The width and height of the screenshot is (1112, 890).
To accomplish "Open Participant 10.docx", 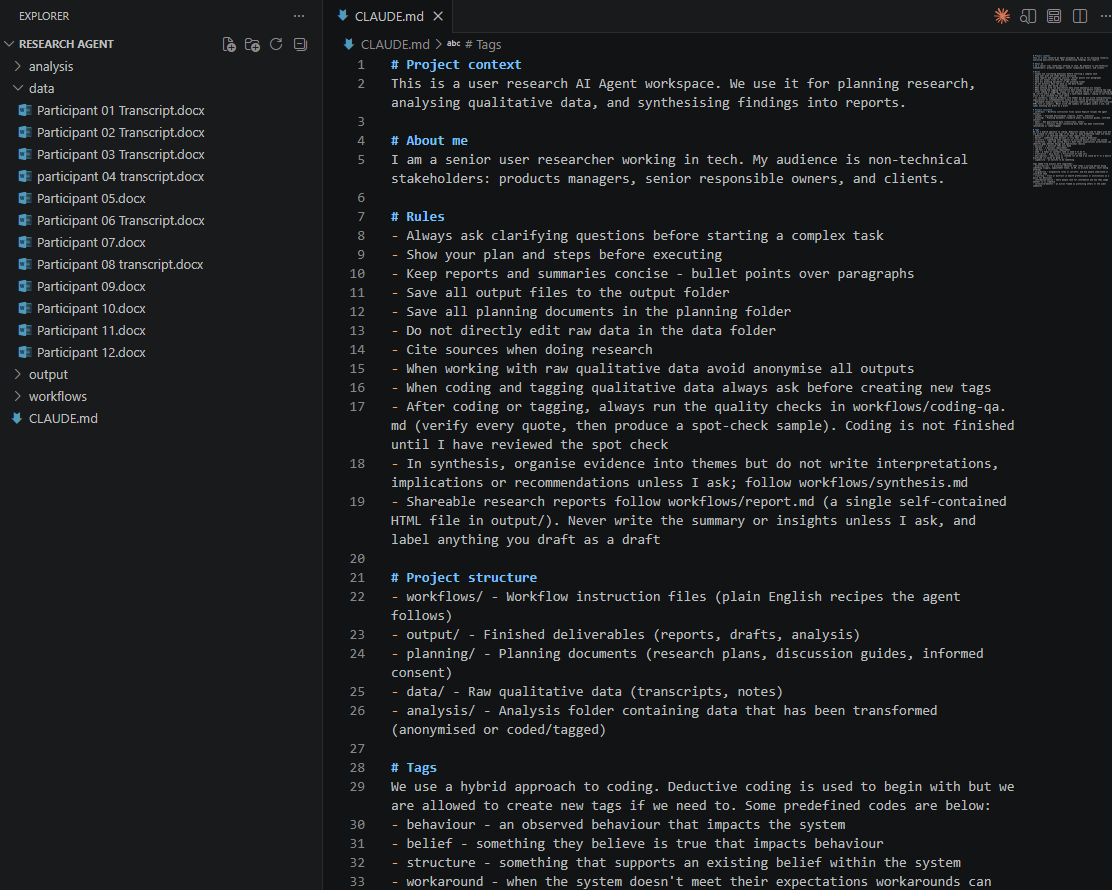I will pos(91,308).
